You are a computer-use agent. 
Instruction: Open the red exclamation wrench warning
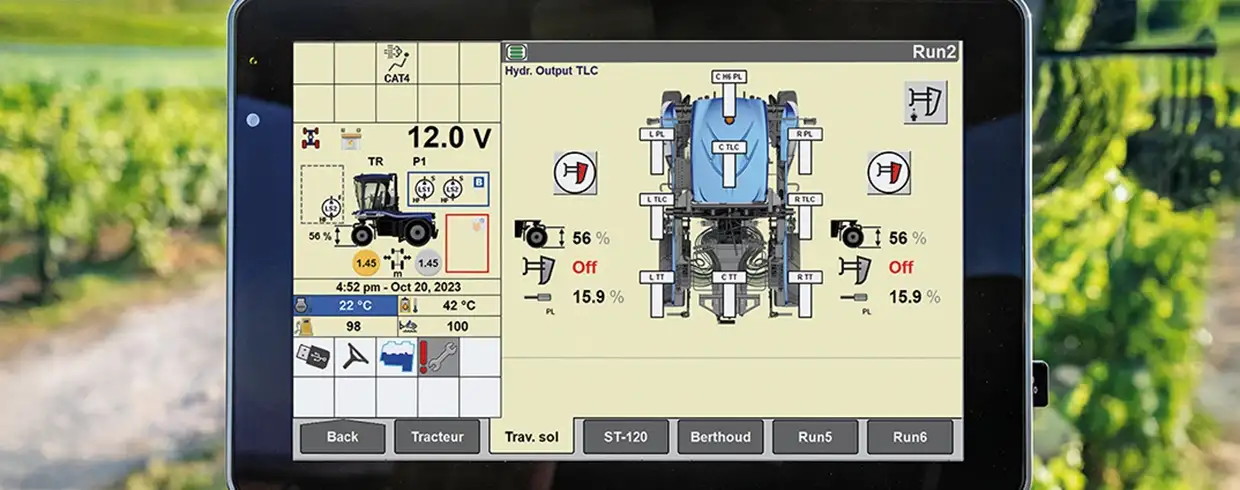point(438,357)
